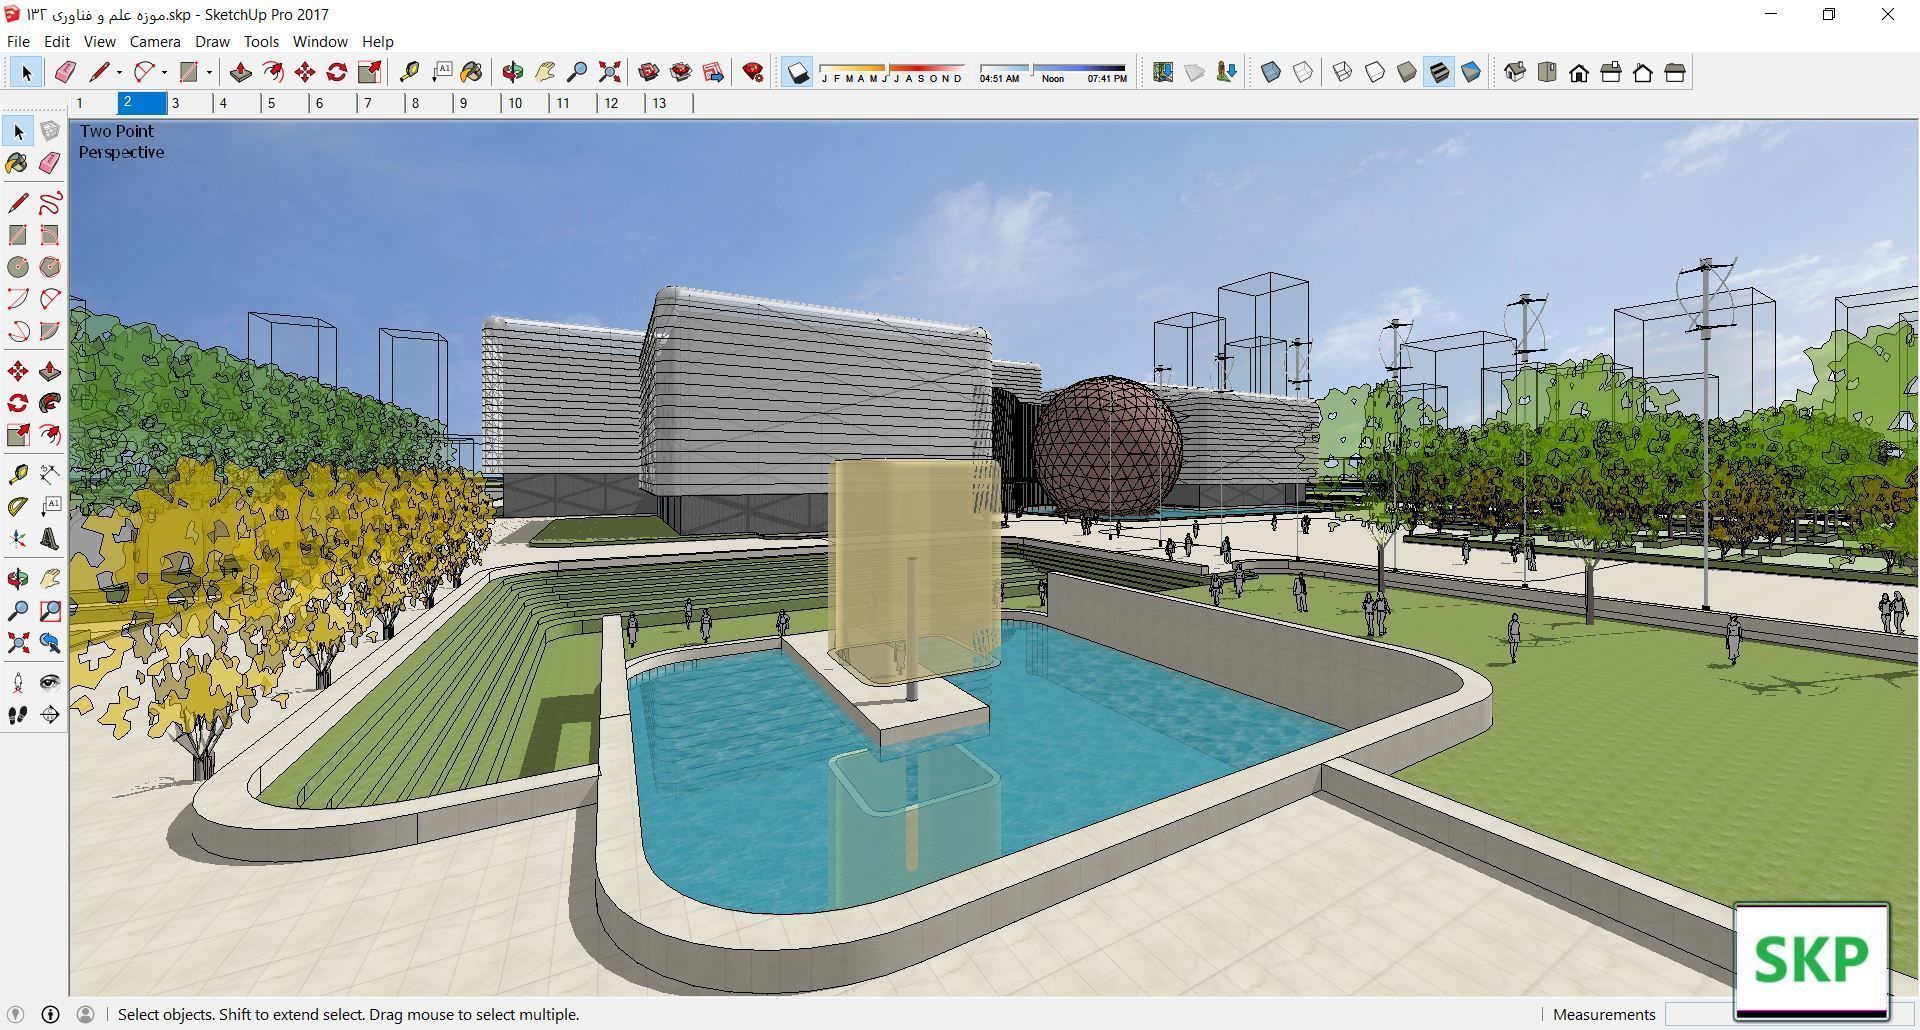The height and width of the screenshot is (1030, 1920).
Task: Click the Front view house button
Action: point(1579,71)
